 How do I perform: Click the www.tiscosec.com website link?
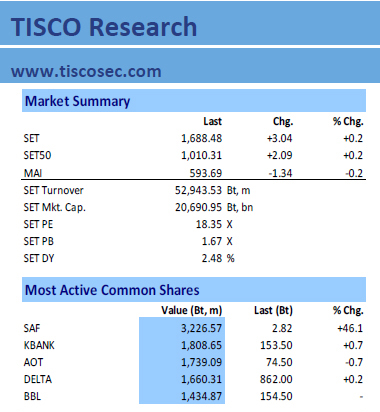[x=86, y=71]
